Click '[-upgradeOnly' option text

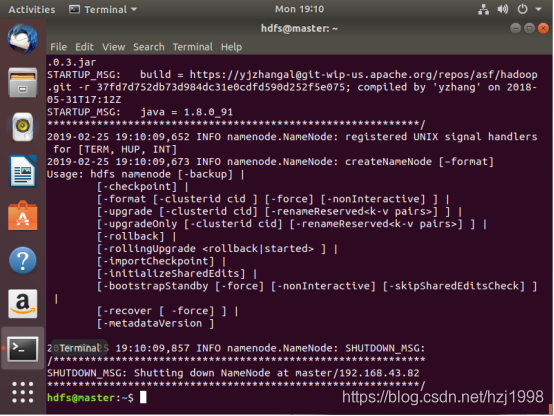137,224
